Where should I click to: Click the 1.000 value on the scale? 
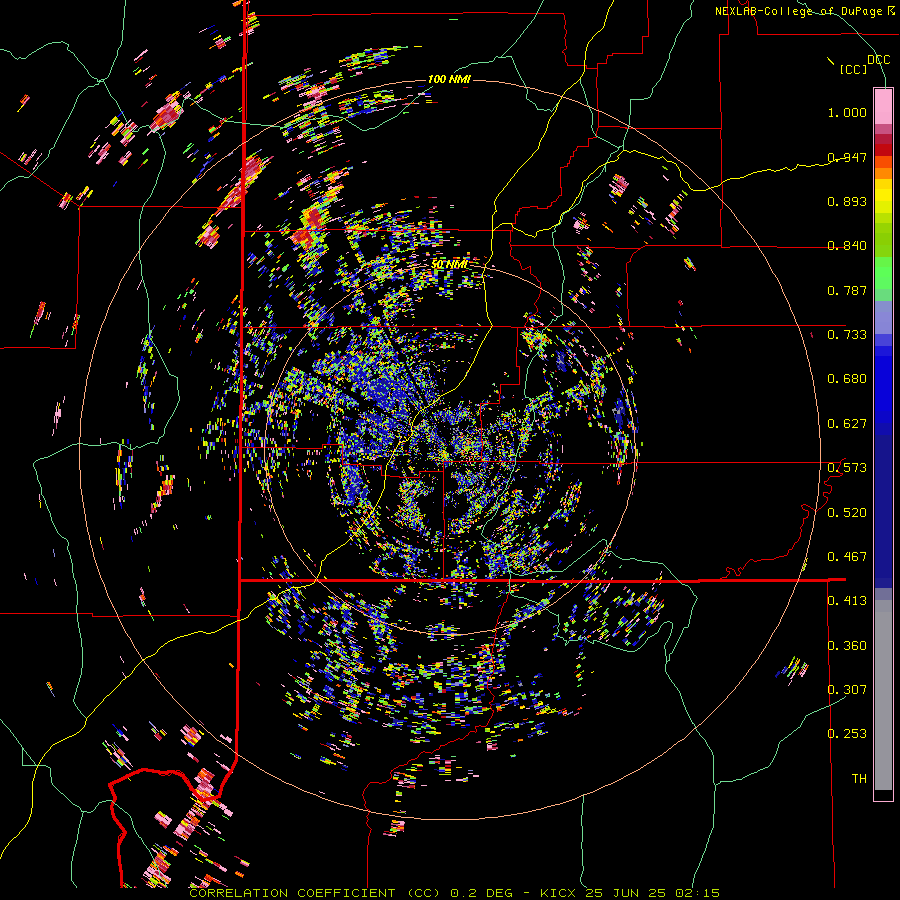click(x=847, y=112)
